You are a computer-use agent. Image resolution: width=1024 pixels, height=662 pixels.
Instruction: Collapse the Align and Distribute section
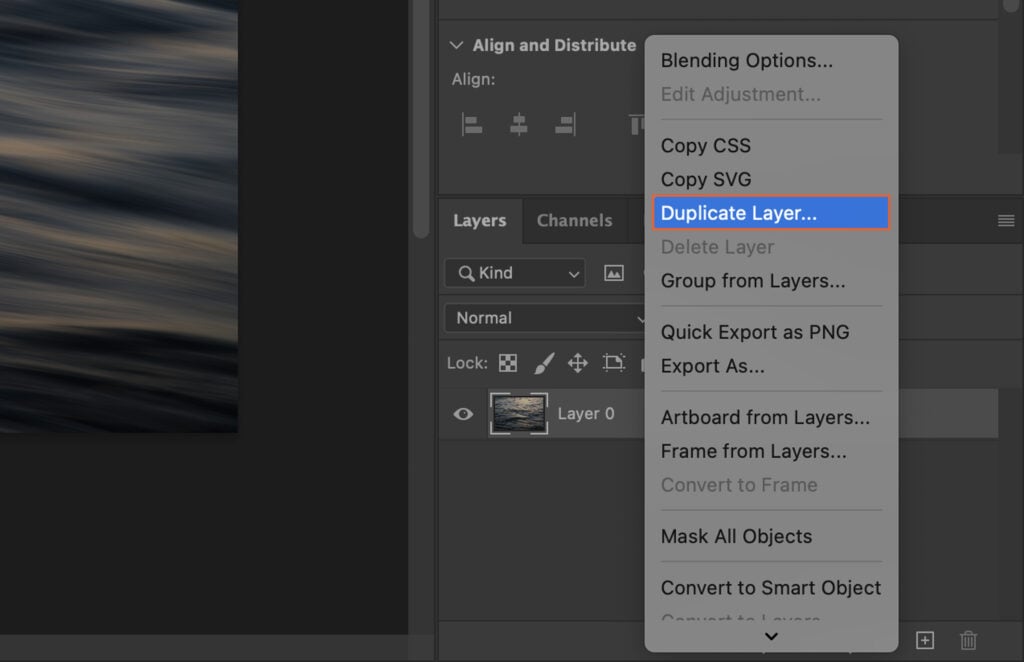[x=456, y=45]
